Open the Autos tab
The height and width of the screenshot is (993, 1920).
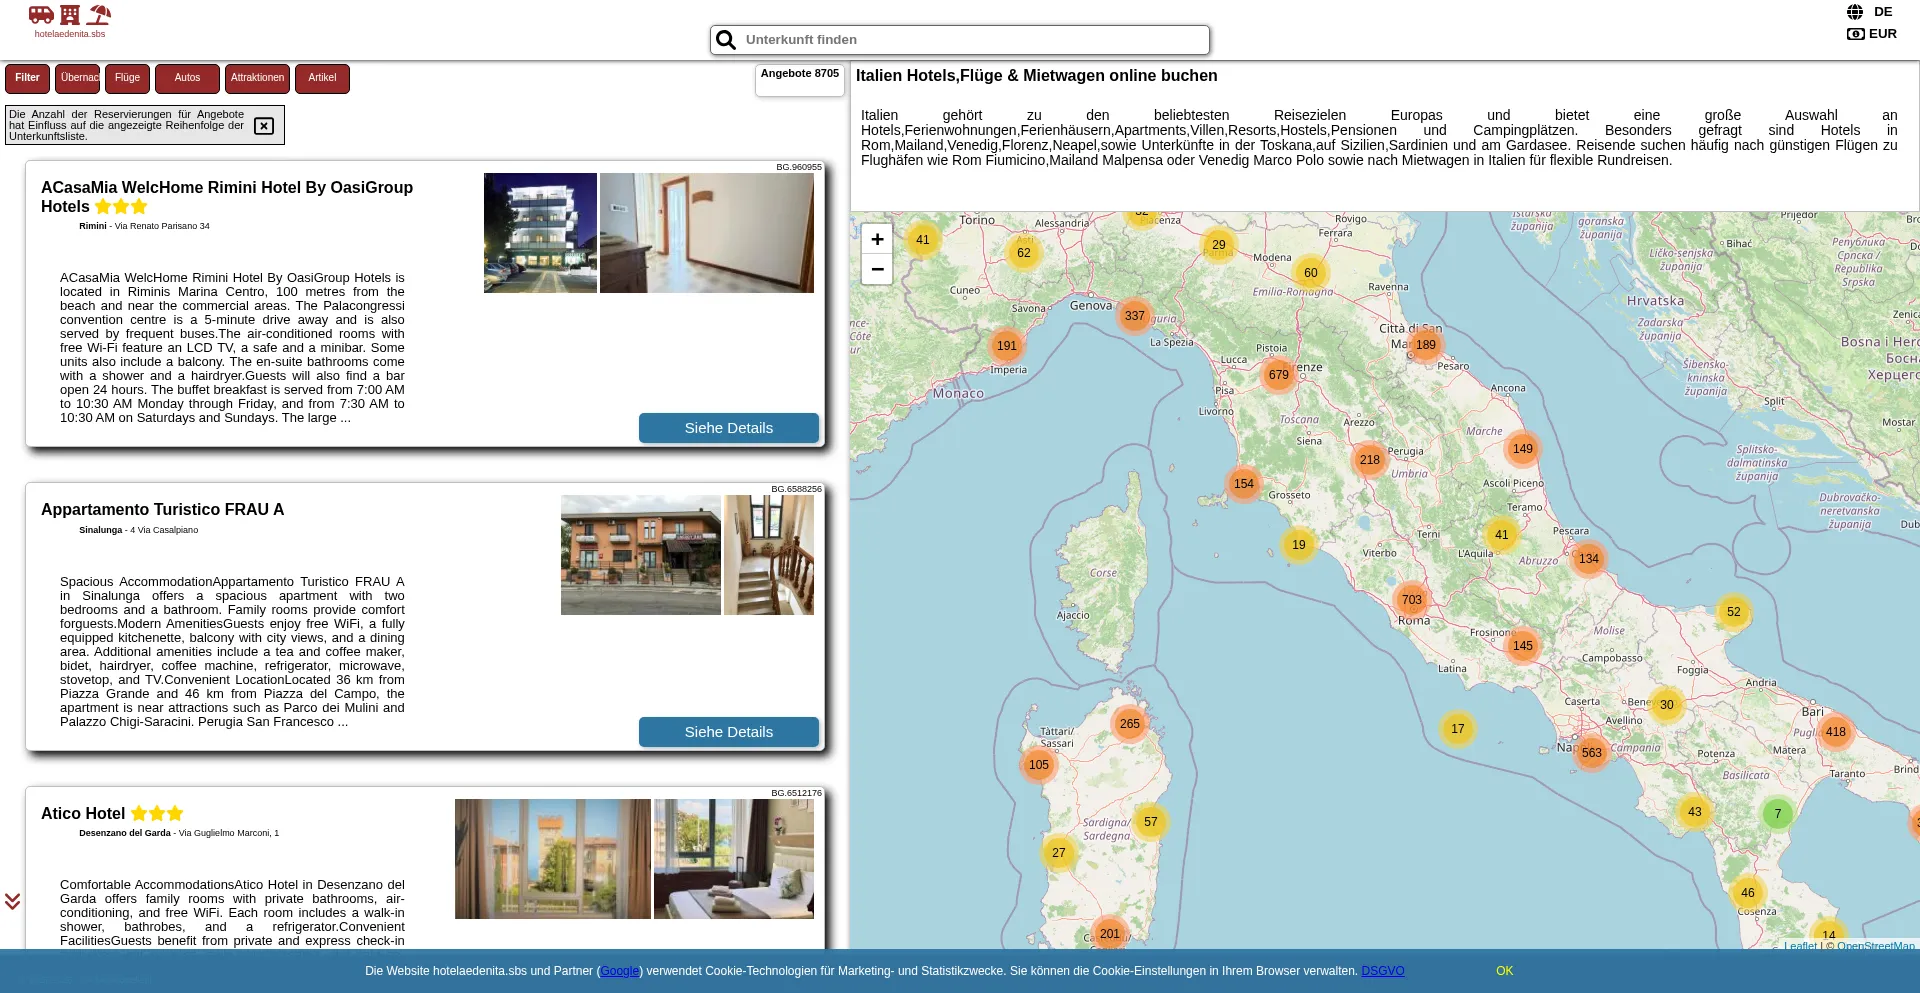click(x=187, y=78)
